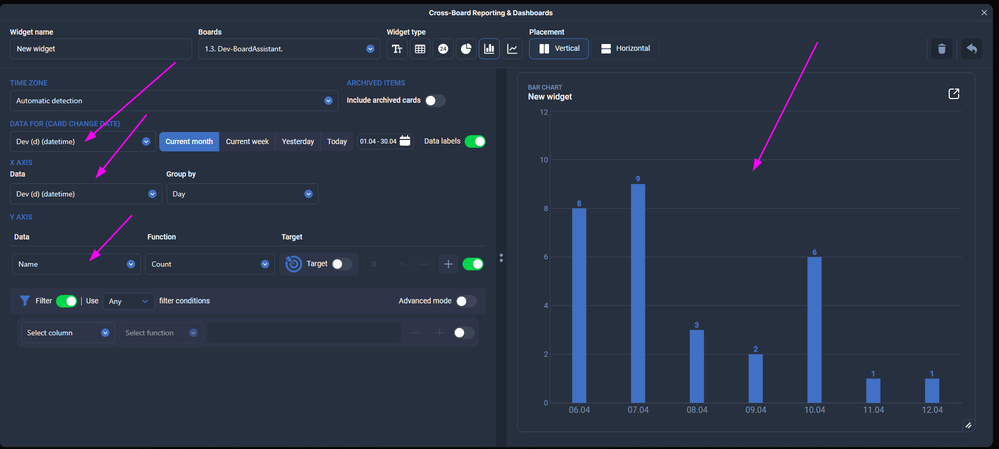Toggle Include archived cards switch
The image size is (999, 449).
(x=436, y=101)
